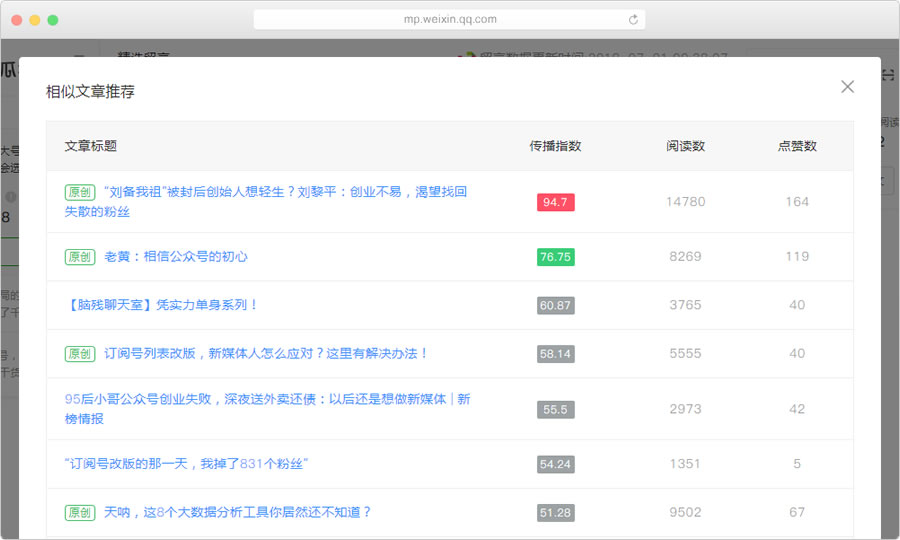The width and height of the screenshot is (900, 540).
Task: Click the 原创 tag beside the 刘备我祖 article
Action: click(80, 192)
